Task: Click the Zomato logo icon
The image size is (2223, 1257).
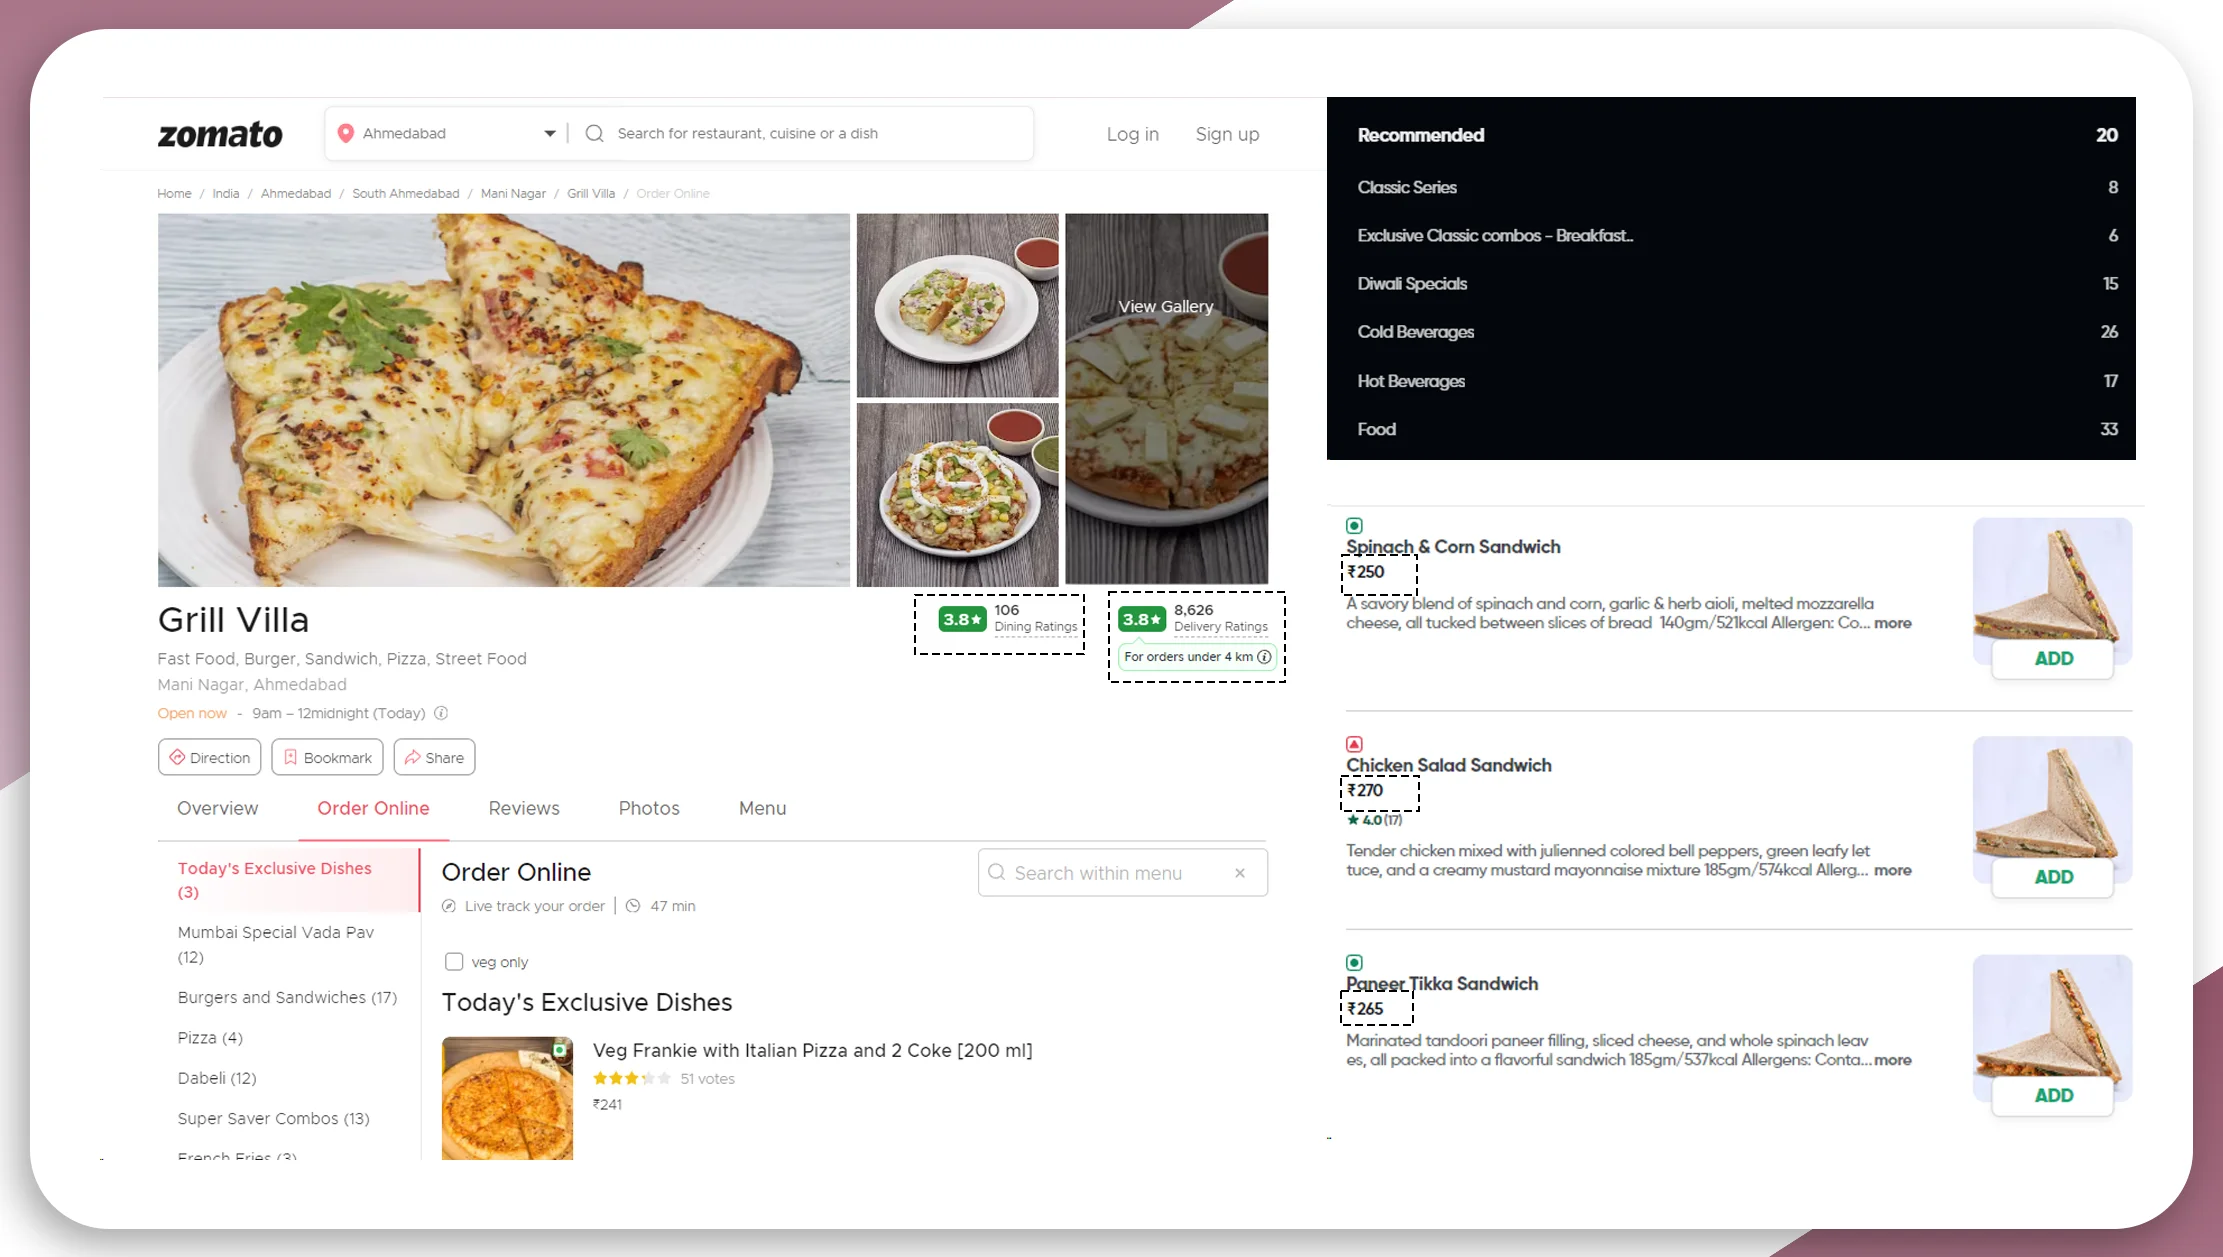Action: (x=220, y=134)
